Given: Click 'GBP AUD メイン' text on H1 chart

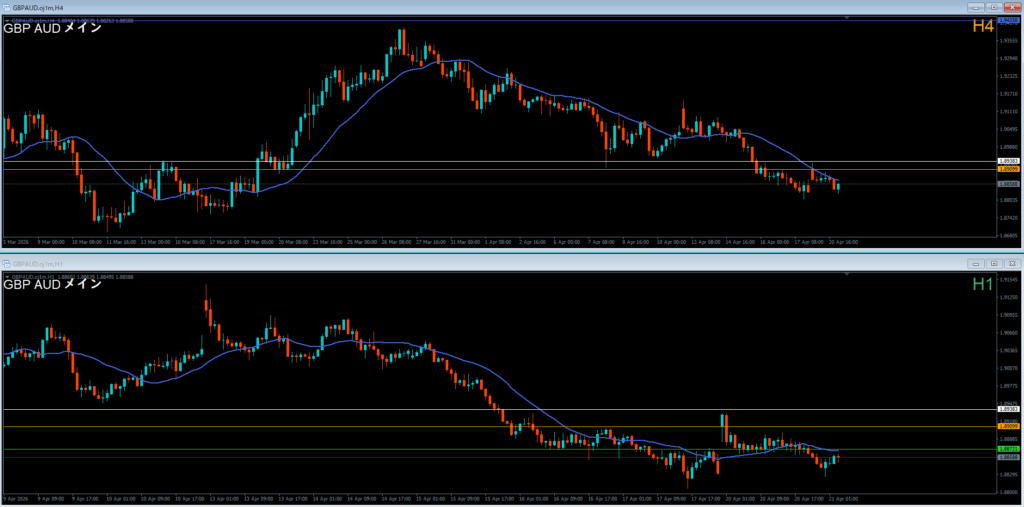Looking at the screenshot, I should 52,284.
